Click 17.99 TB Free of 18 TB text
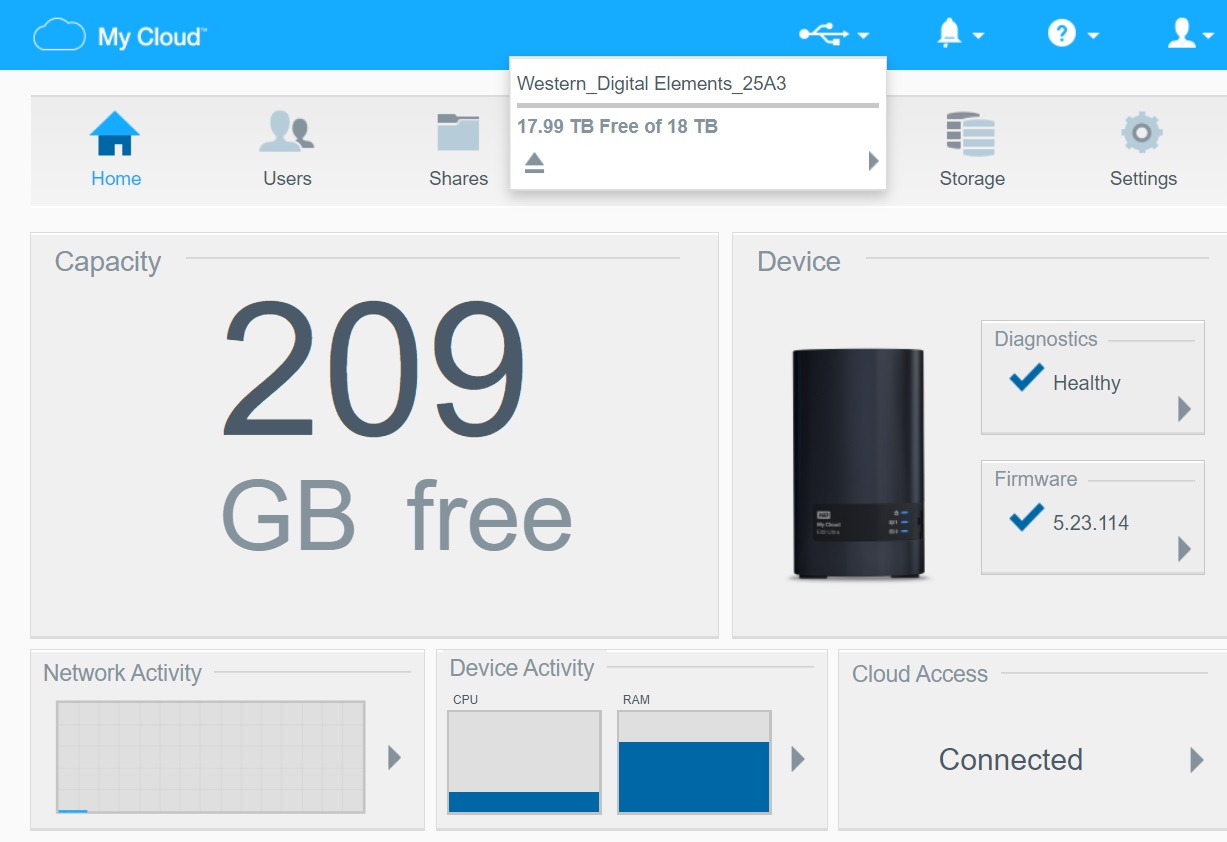 pyautogui.click(x=617, y=127)
